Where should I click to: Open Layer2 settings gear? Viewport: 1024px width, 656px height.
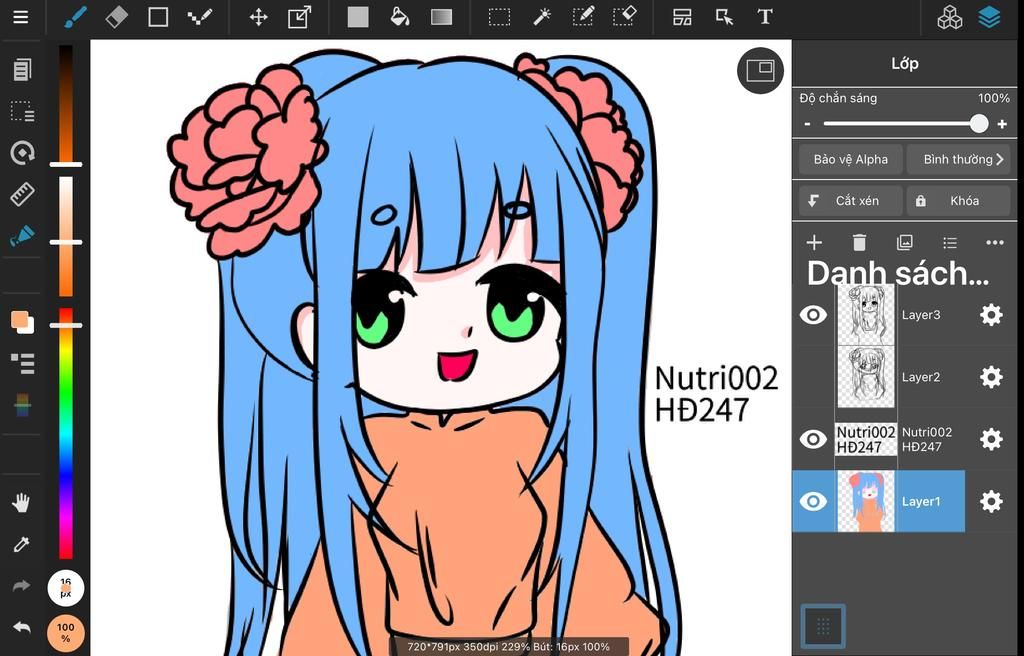point(991,377)
